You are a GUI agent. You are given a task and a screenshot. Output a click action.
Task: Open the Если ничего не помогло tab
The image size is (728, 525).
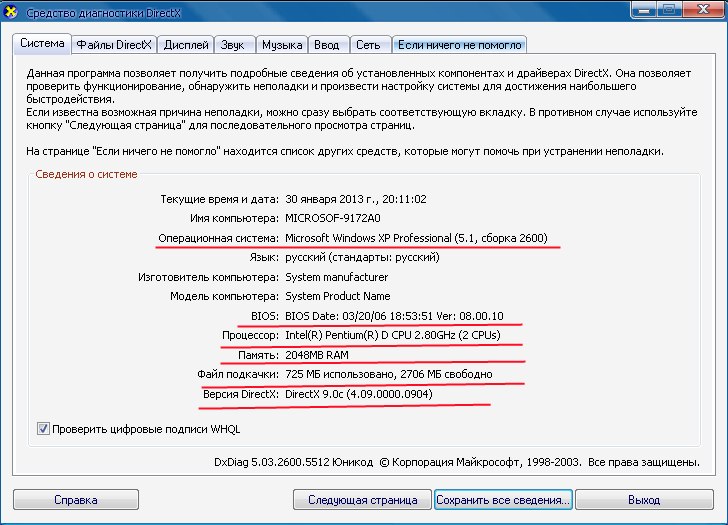pyautogui.click(x=460, y=45)
